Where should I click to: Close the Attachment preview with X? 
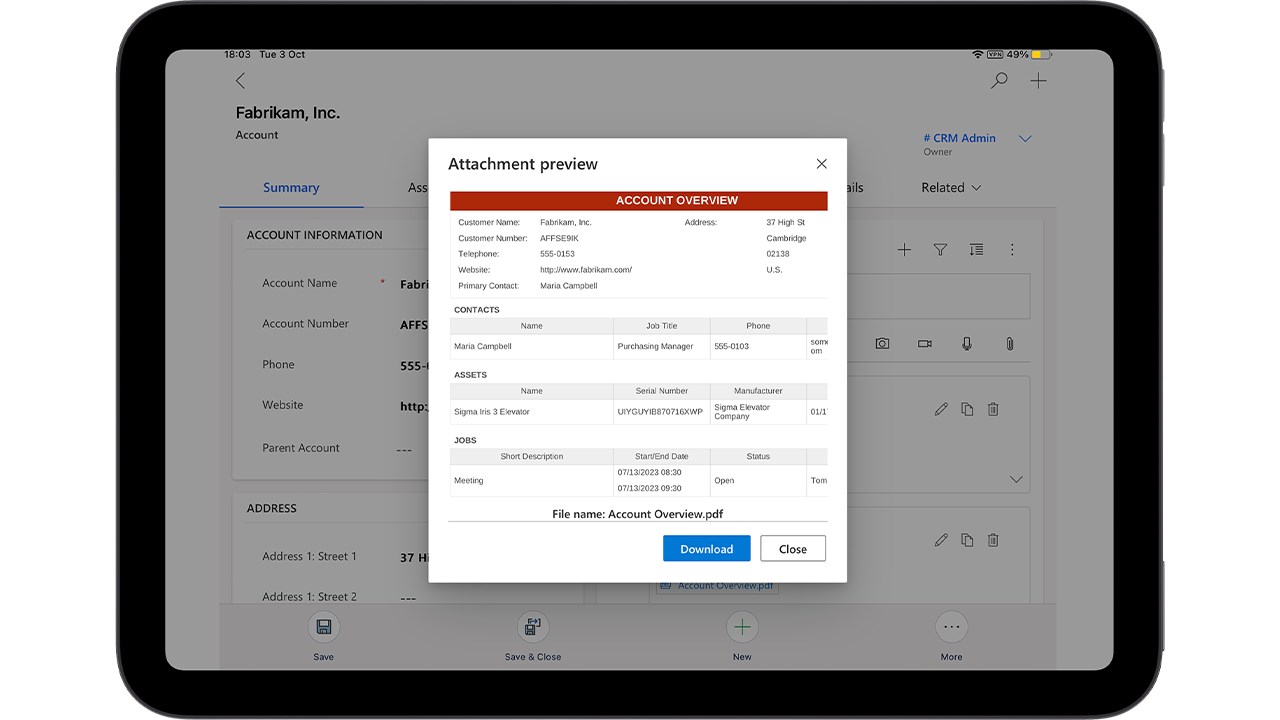tap(822, 164)
